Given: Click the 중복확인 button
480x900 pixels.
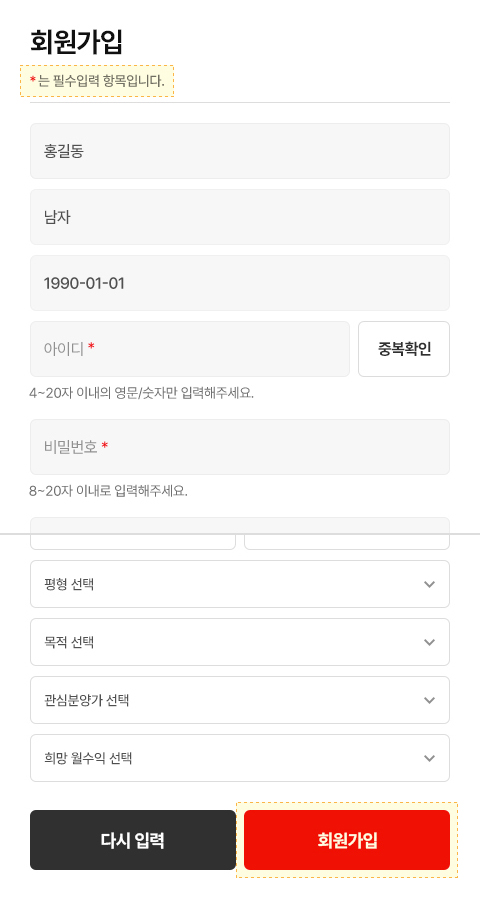Looking at the screenshot, I should point(404,349).
